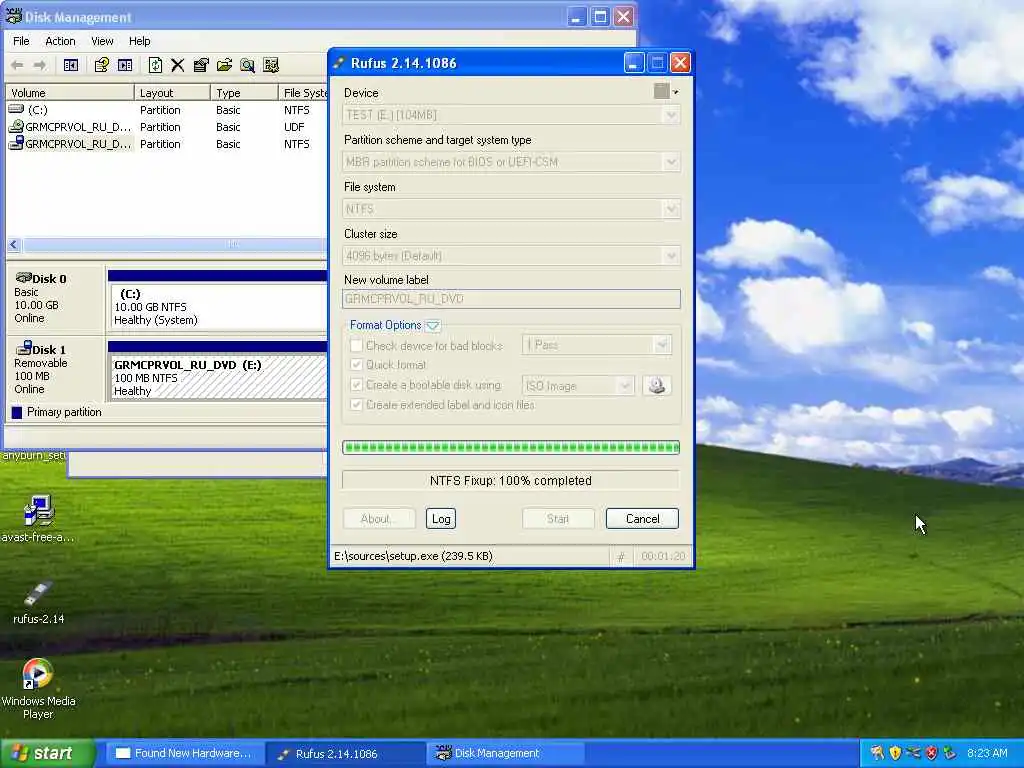
Task: Click the Cancel button in Rufus
Action: [642, 519]
